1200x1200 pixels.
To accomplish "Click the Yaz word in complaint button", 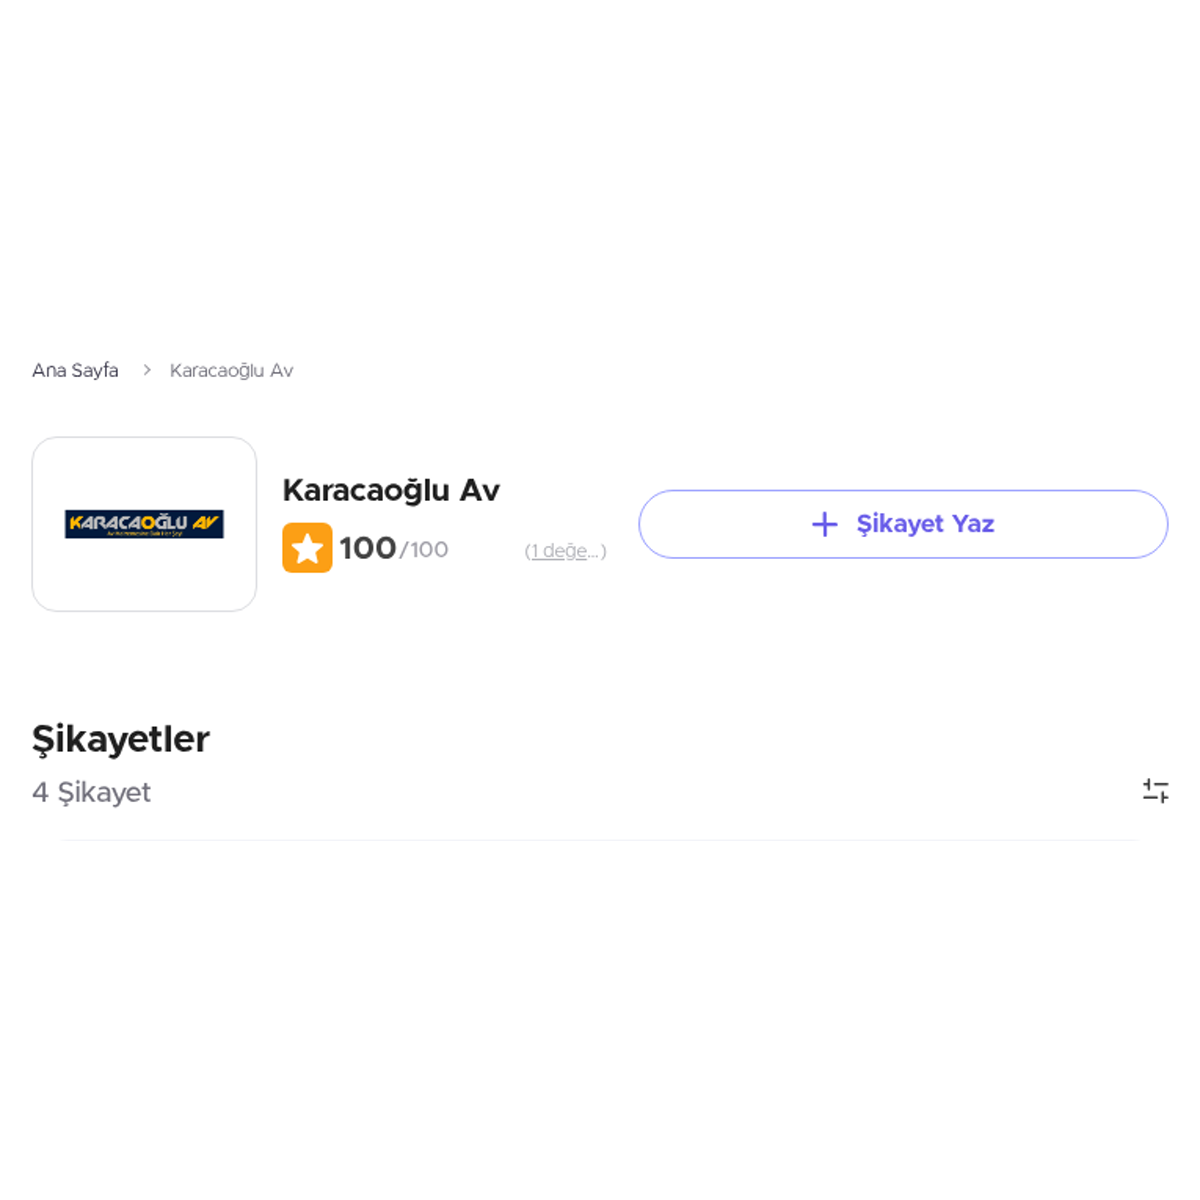I will [x=973, y=524].
